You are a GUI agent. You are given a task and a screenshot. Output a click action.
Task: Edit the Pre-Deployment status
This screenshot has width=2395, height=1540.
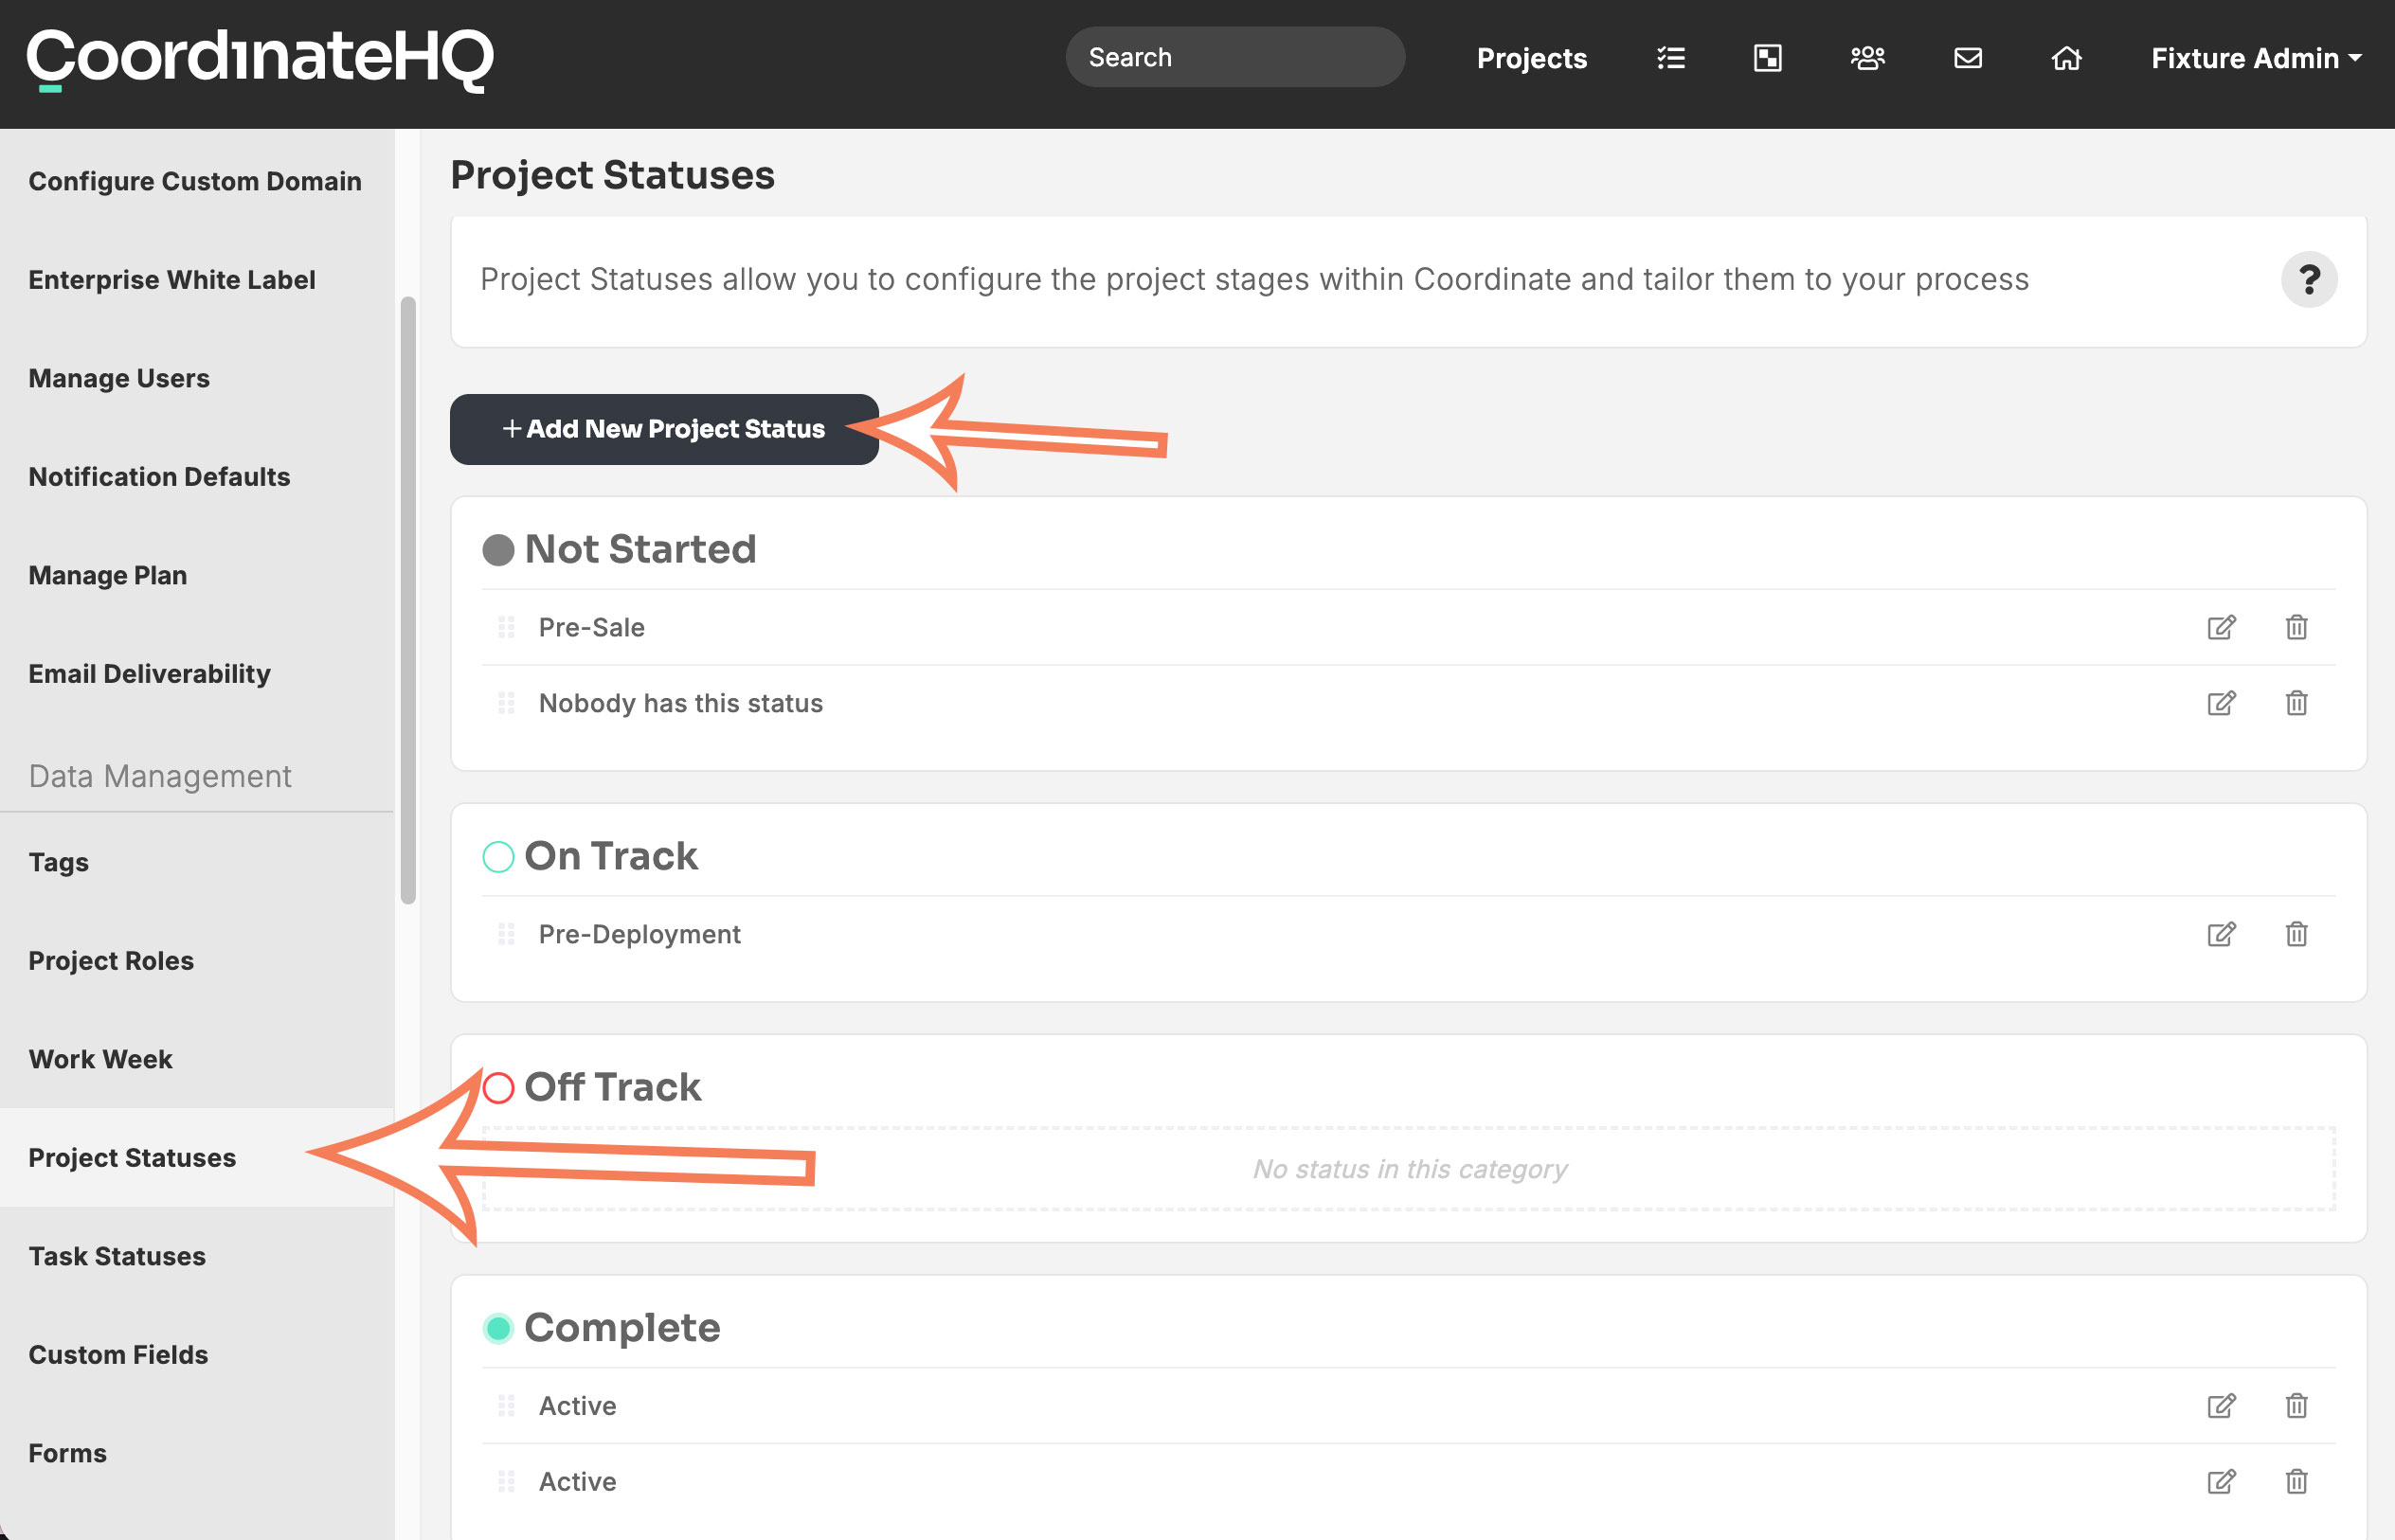pos(2221,934)
